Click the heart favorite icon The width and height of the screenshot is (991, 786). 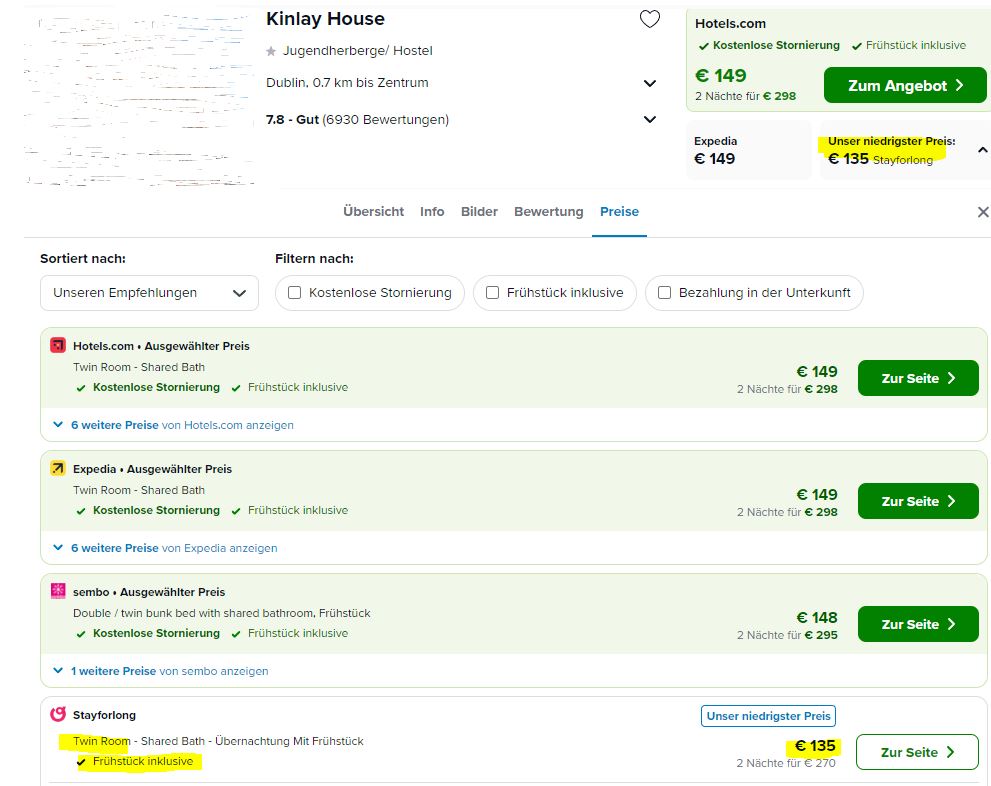pyautogui.click(x=650, y=19)
